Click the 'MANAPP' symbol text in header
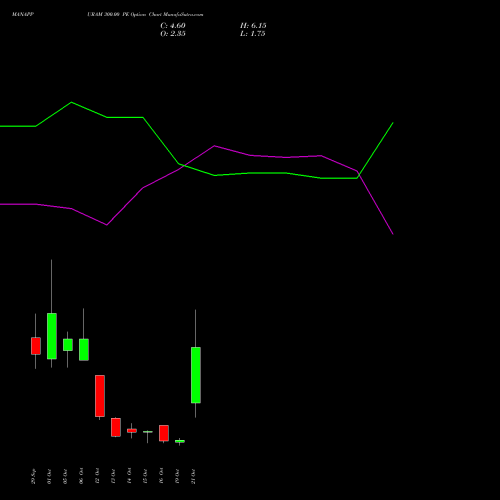500x500 pixels. pyautogui.click(x=23, y=15)
